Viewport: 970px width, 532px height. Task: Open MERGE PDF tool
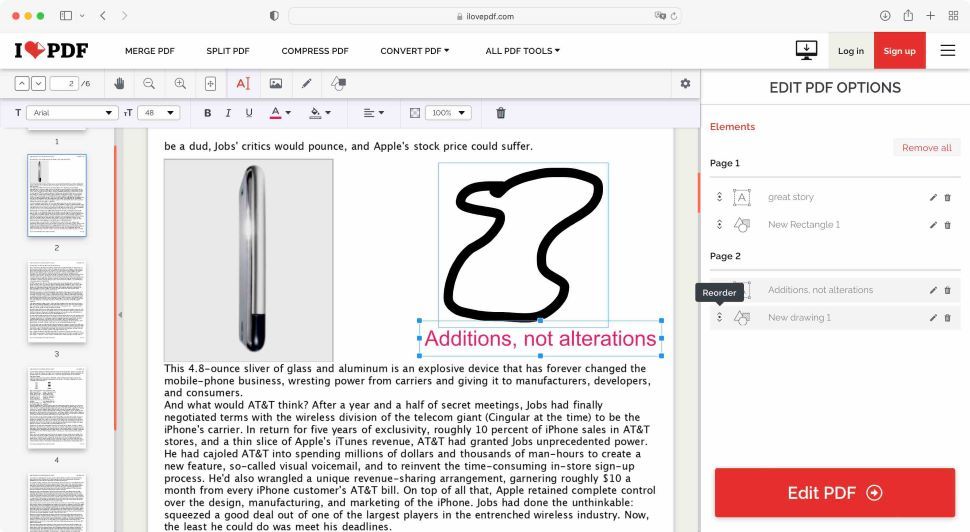point(150,51)
